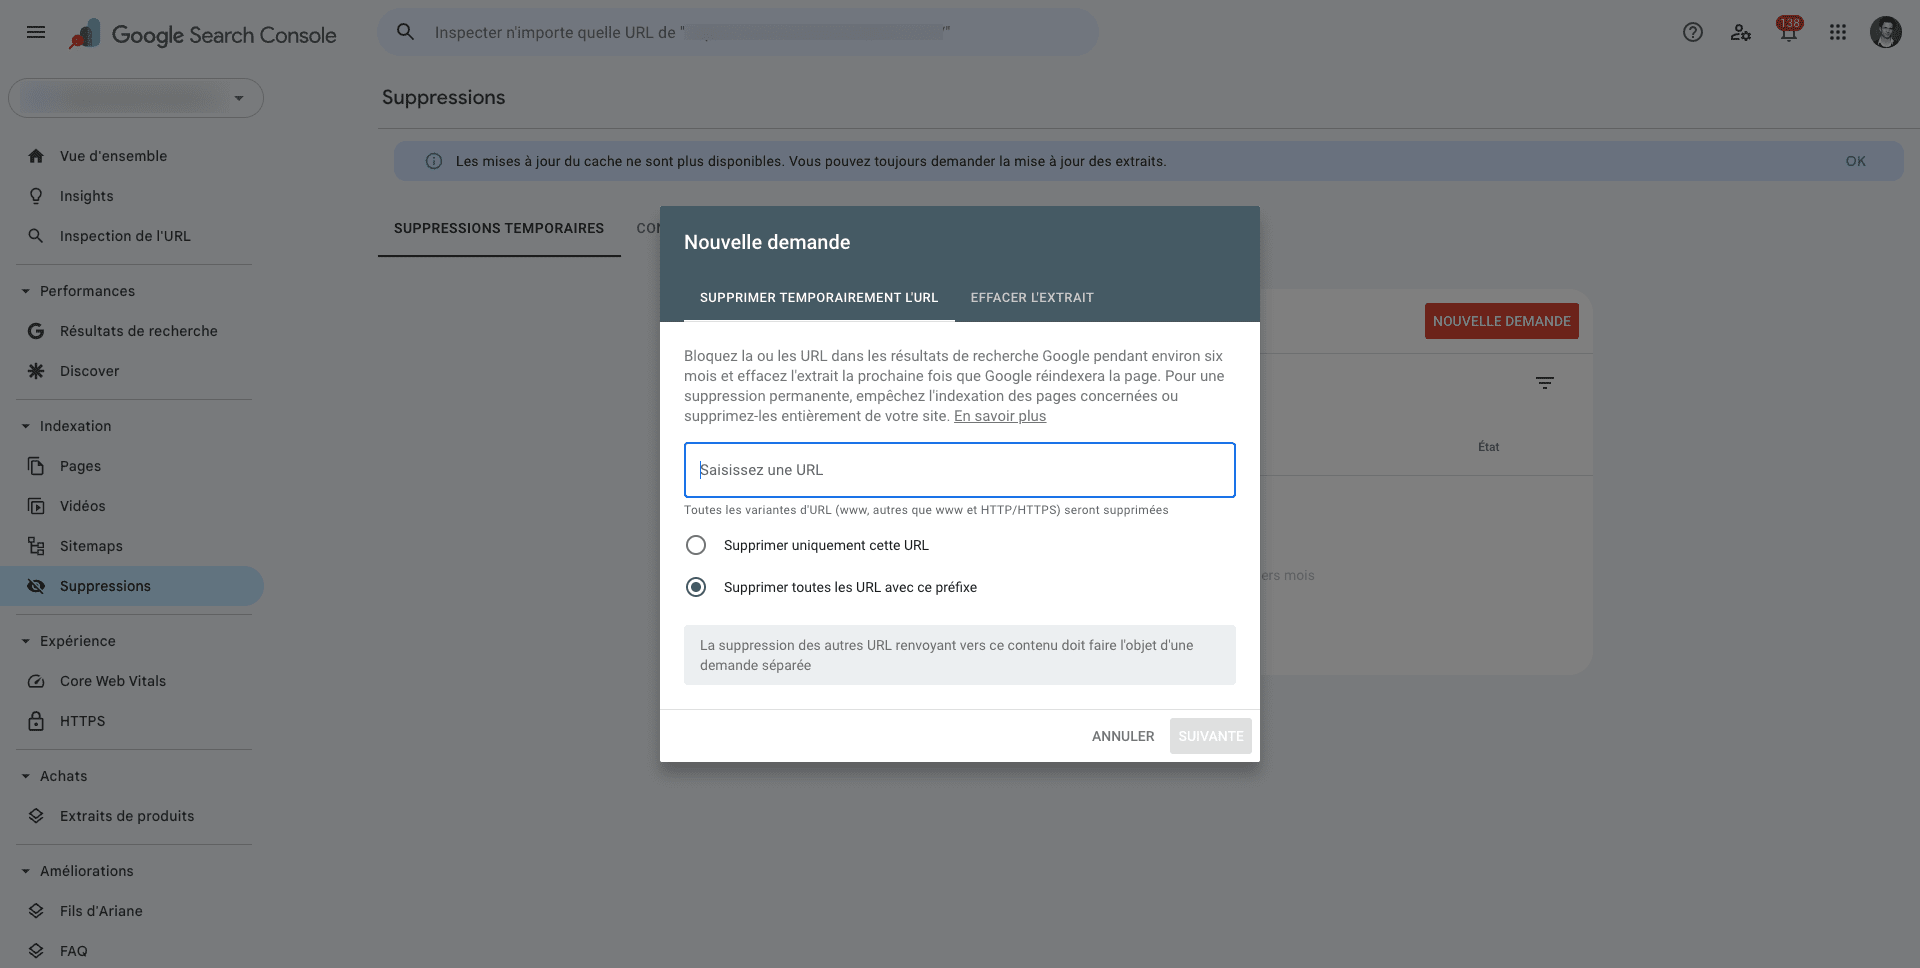Click the Suppressions hidden-eye icon
1920x968 pixels.
[36, 586]
